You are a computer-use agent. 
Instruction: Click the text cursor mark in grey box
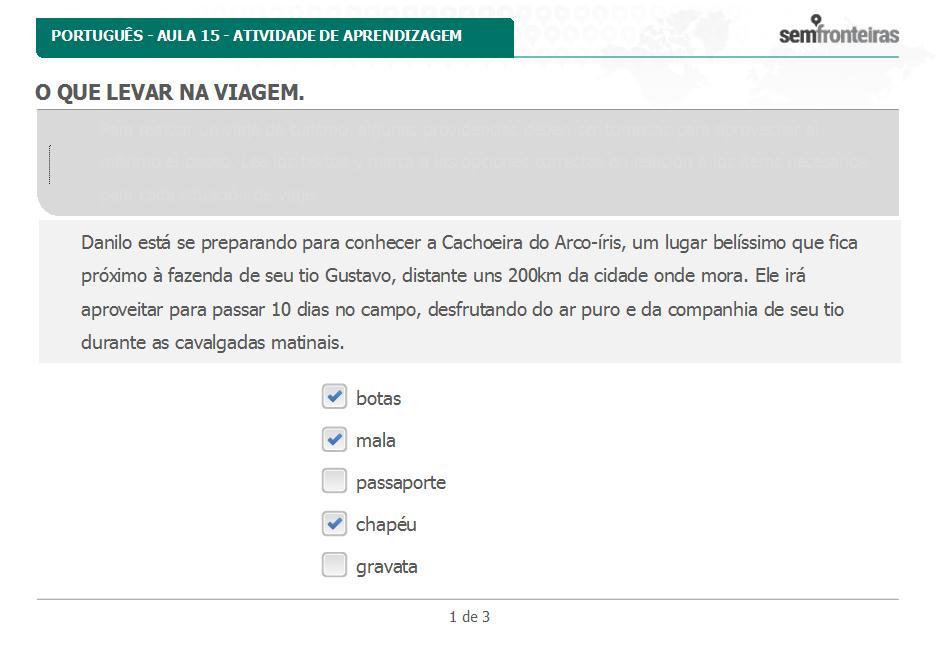point(49,164)
